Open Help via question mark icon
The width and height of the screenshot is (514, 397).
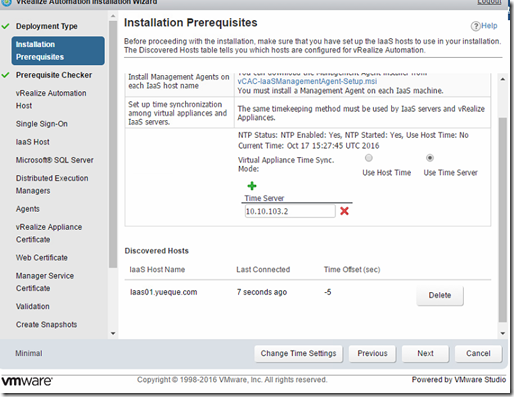coord(475,26)
